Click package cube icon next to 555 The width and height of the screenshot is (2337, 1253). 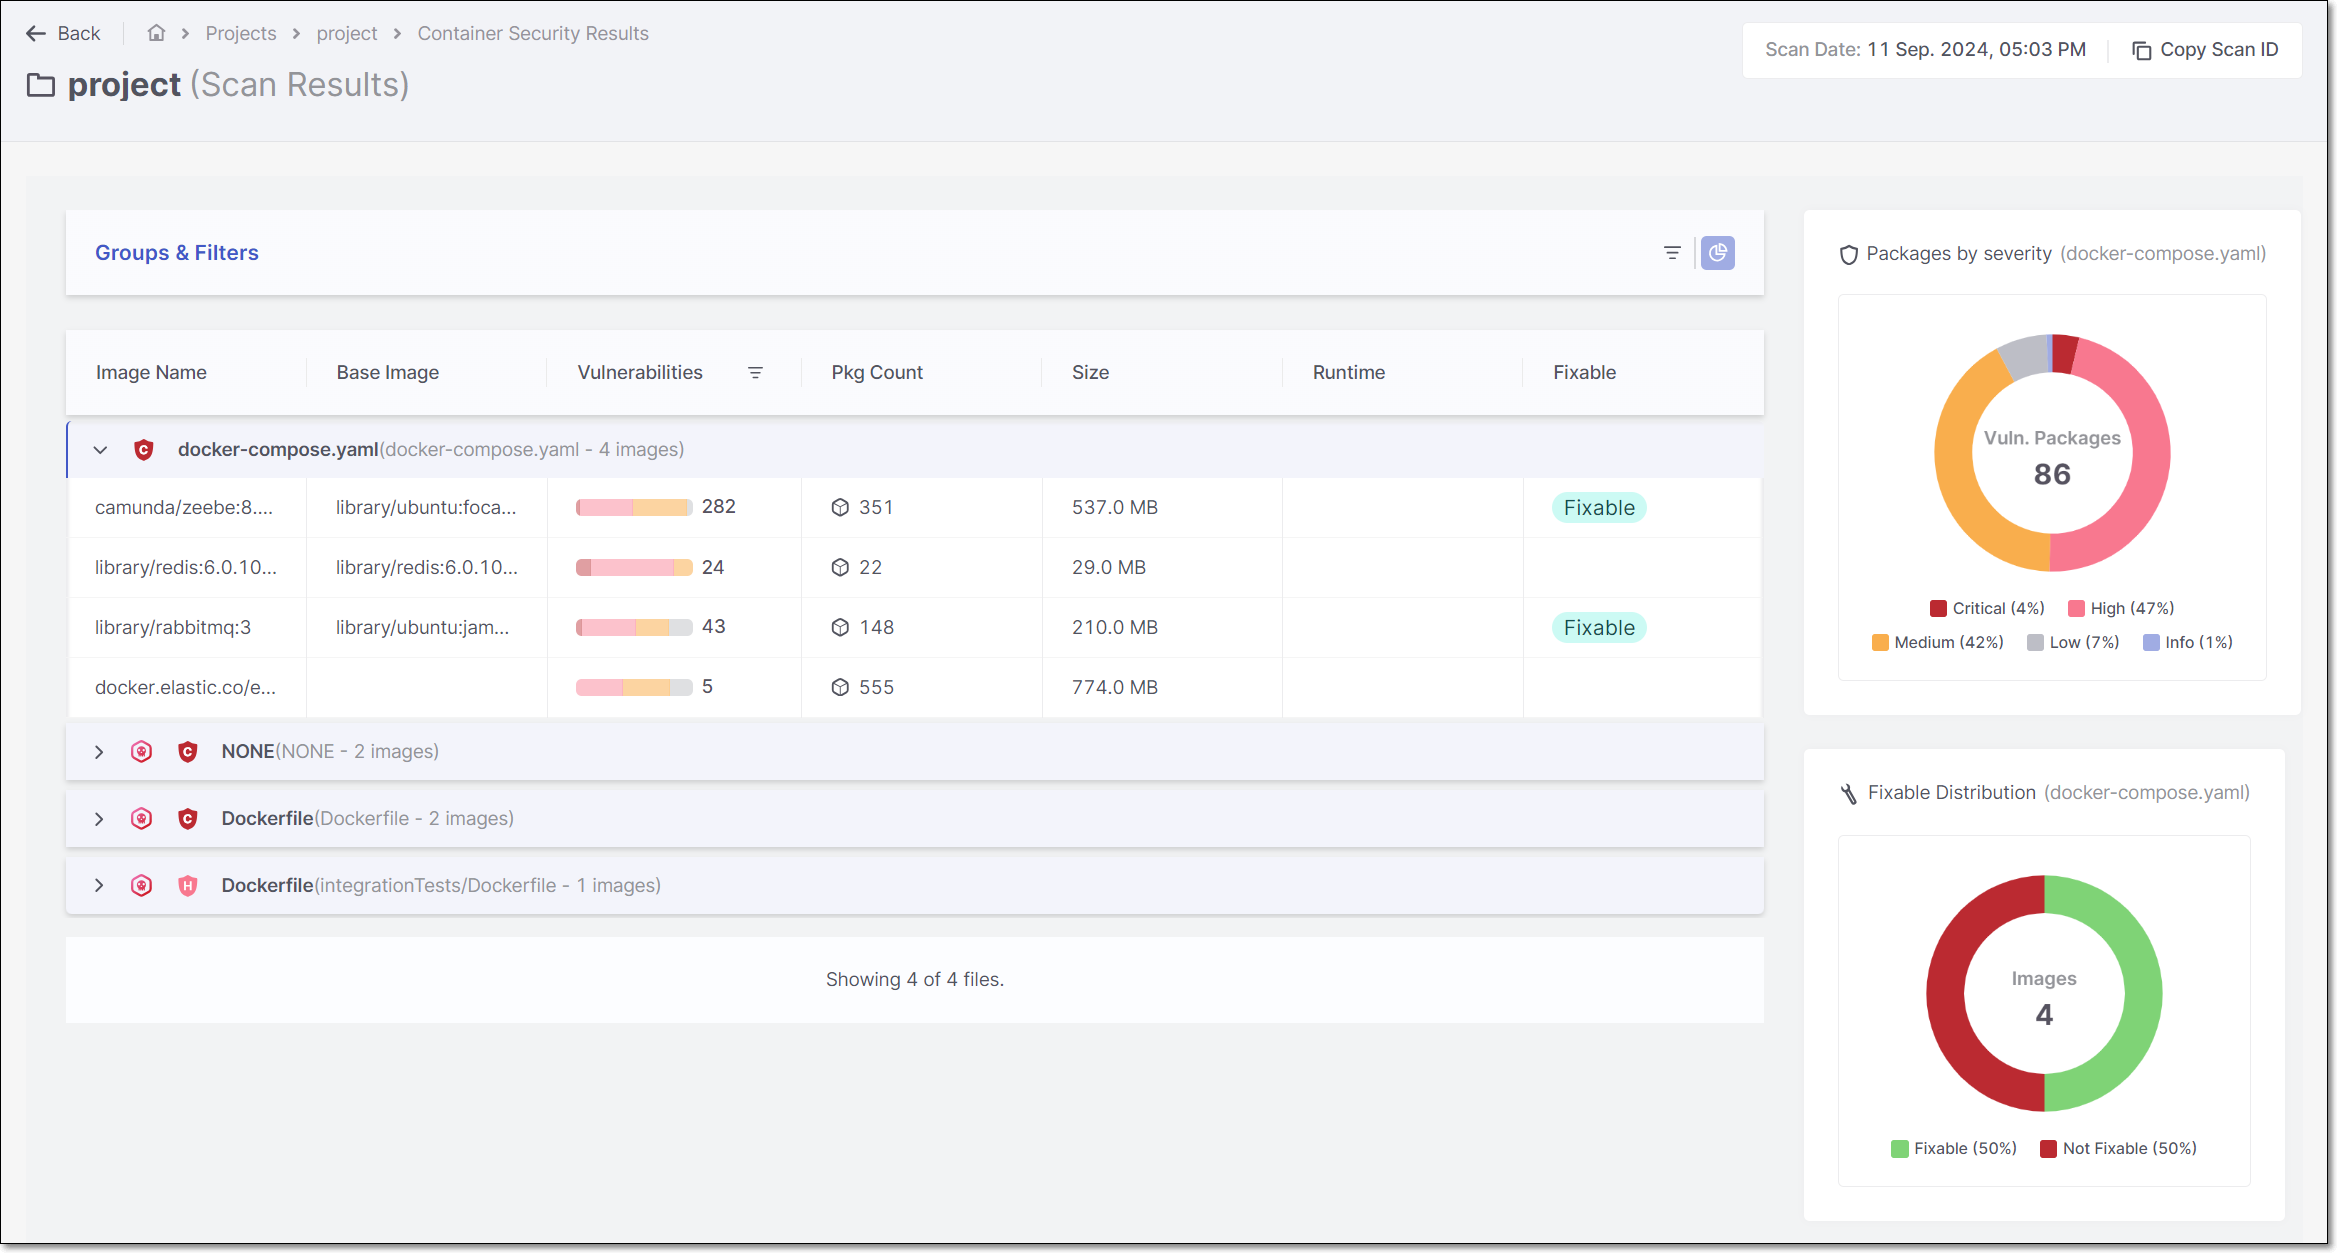pyautogui.click(x=840, y=688)
